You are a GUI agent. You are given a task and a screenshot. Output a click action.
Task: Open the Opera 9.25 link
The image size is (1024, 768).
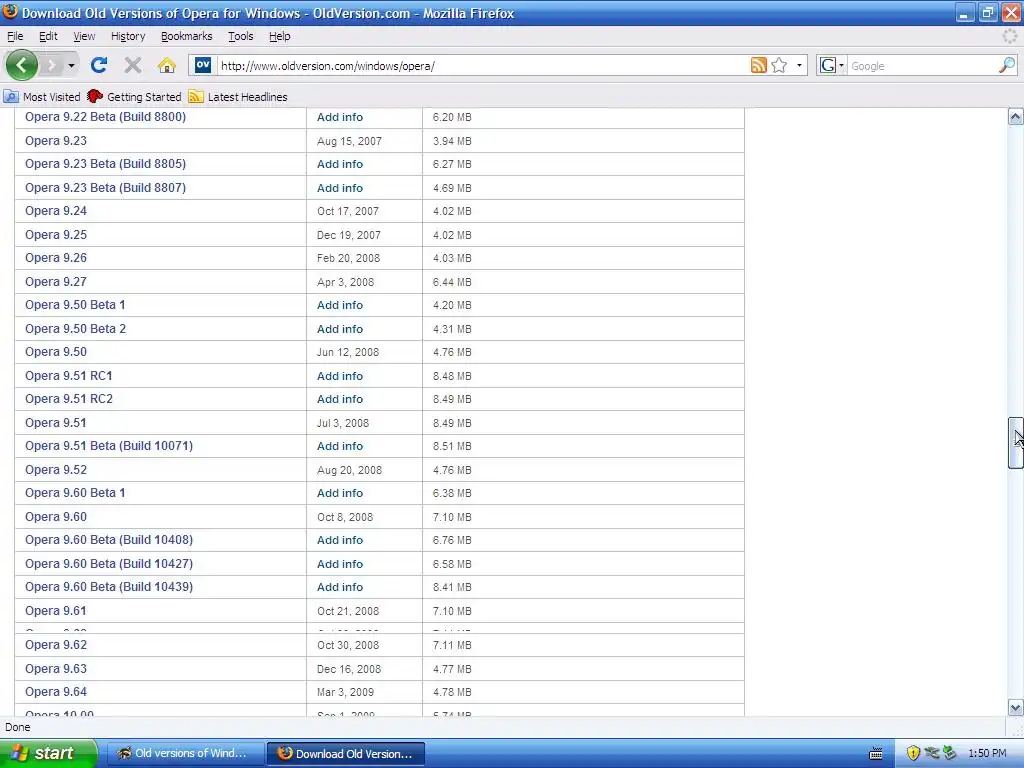pyautogui.click(x=56, y=235)
